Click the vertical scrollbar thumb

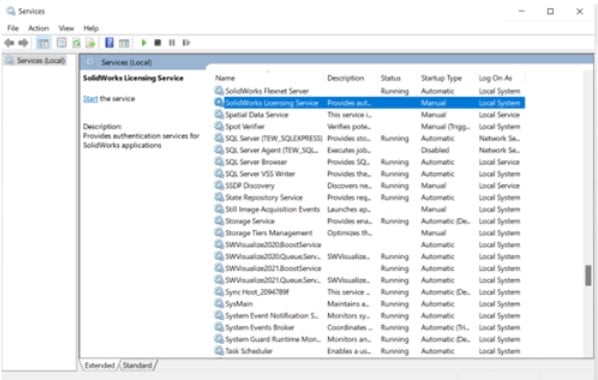588,275
